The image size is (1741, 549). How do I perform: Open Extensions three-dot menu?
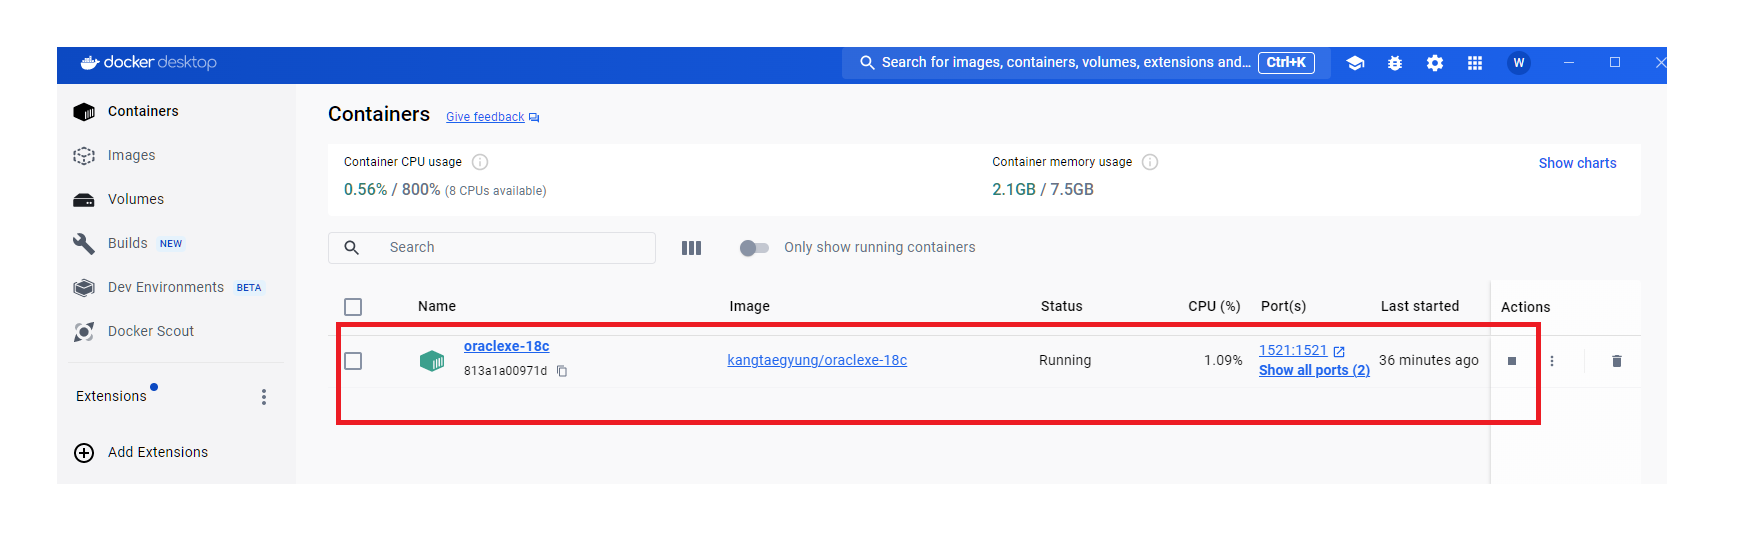[264, 397]
